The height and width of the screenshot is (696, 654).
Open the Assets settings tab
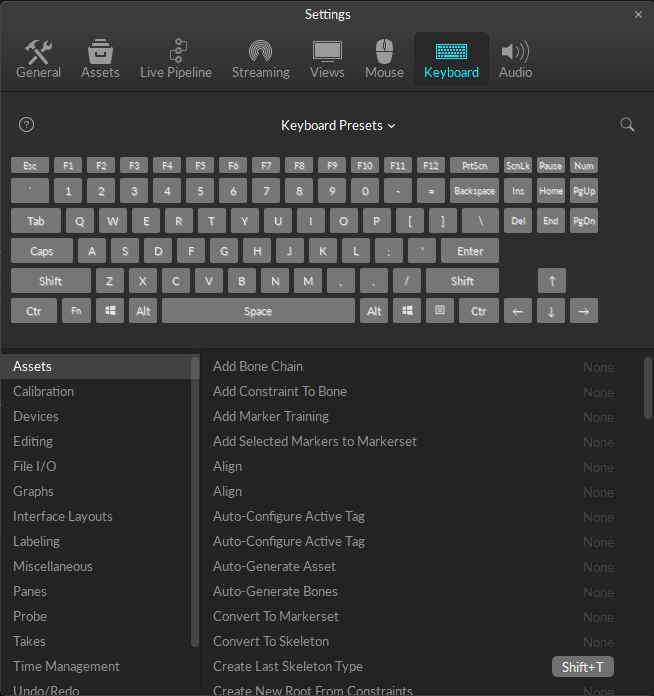(x=100, y=59)
